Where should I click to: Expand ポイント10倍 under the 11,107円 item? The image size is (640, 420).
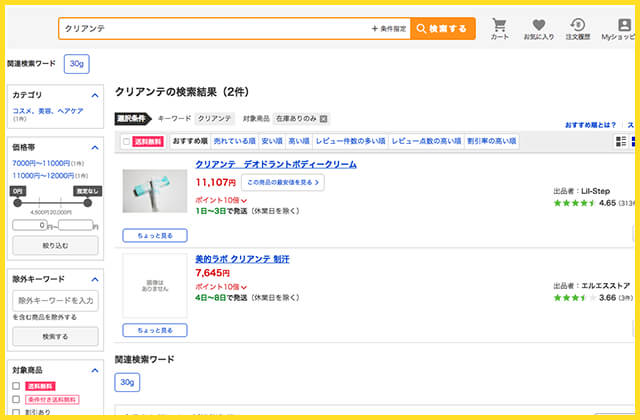coord(221,200)
